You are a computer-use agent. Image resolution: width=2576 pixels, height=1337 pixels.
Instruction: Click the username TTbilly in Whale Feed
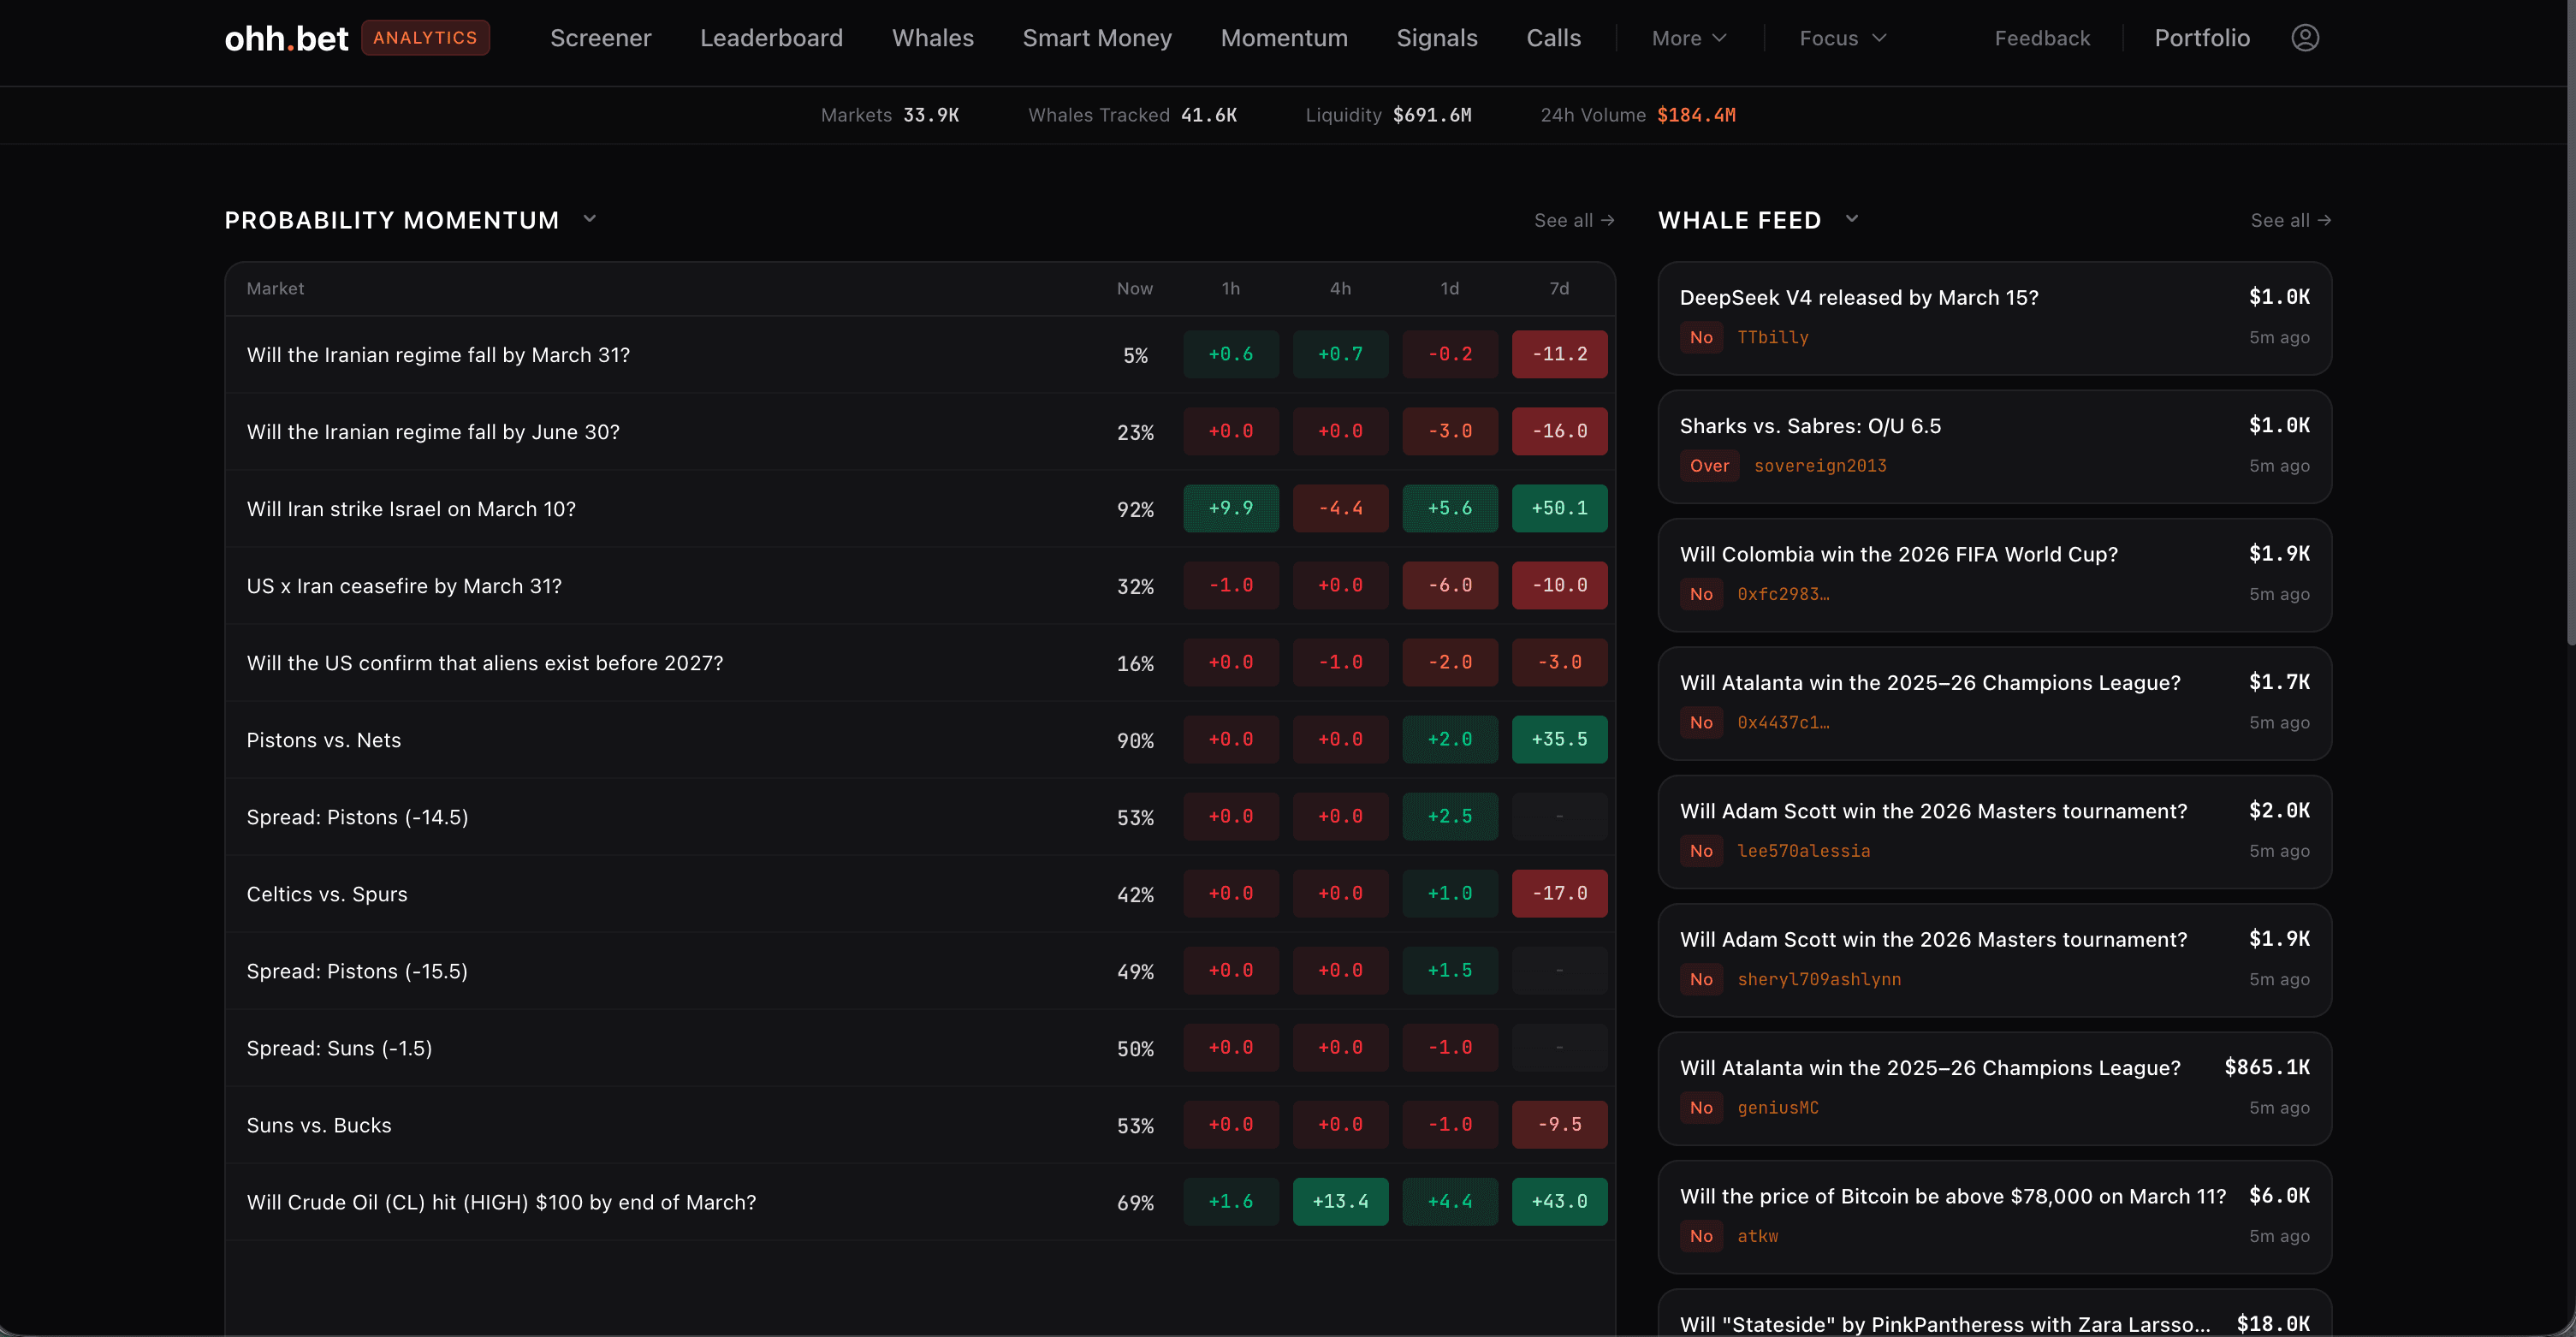pyautogui.click(x=1773, y=337)
